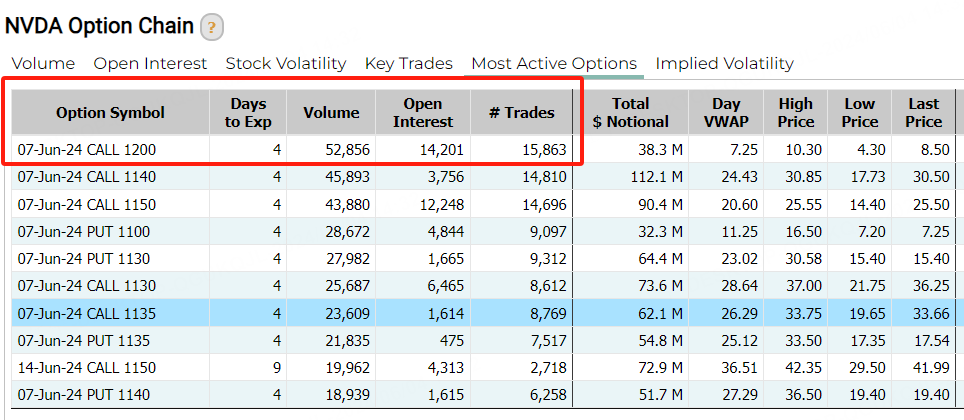Sort by Total $ Notional header
The width and height of the screenshot is (964, 420).
tap(631, 113)
